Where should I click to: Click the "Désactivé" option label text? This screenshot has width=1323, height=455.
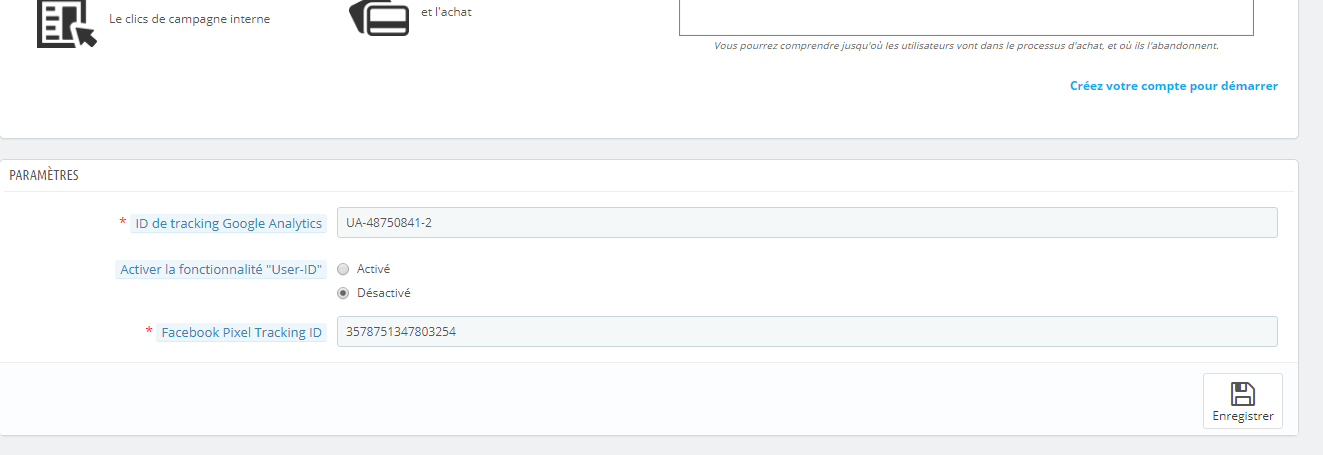[x=383, y=293]
